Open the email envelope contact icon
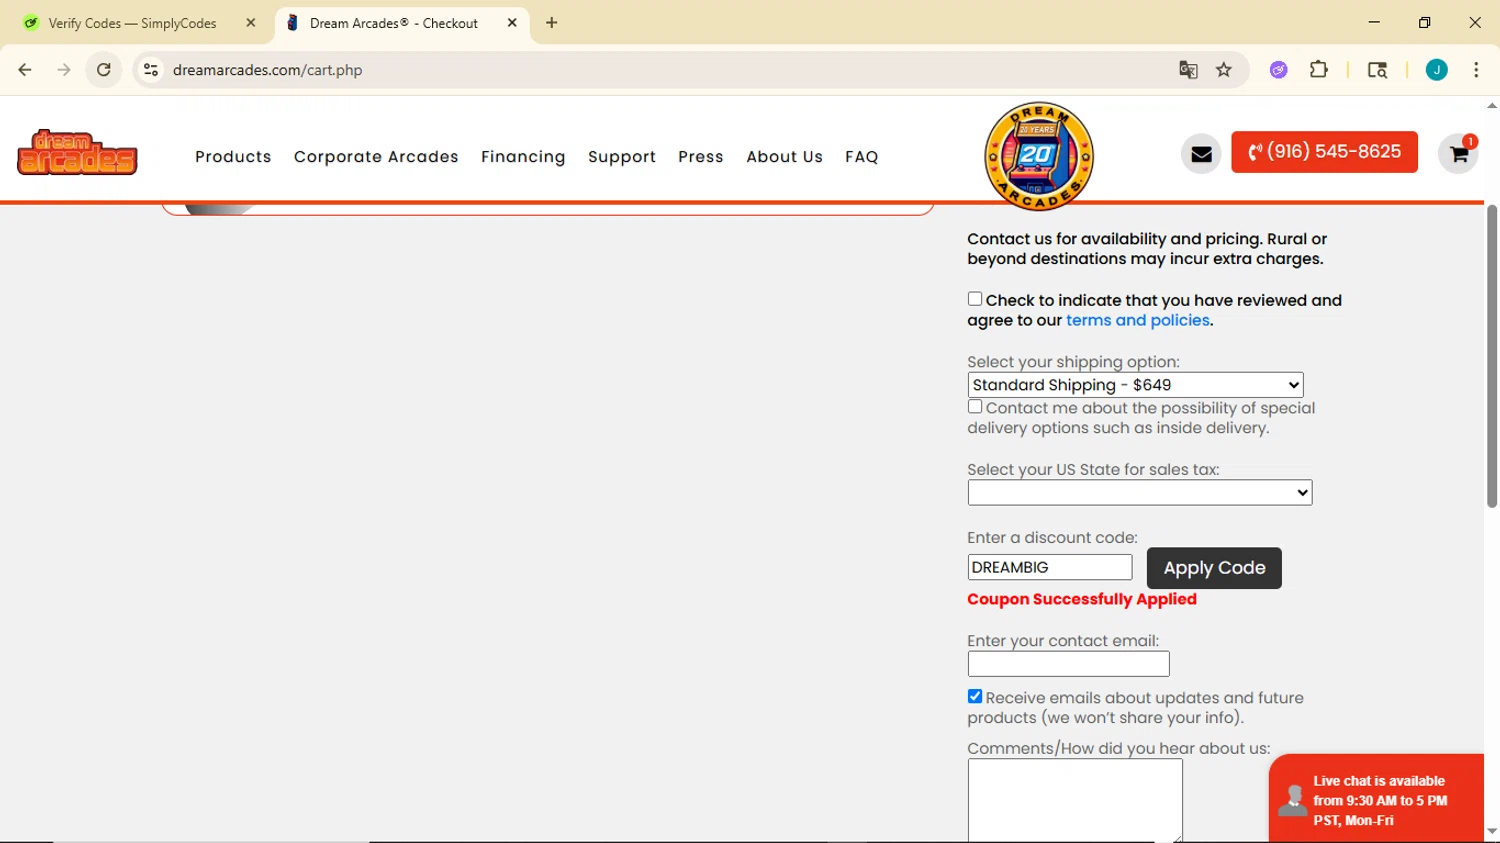1500x843 pixels. coord(1201,154)
